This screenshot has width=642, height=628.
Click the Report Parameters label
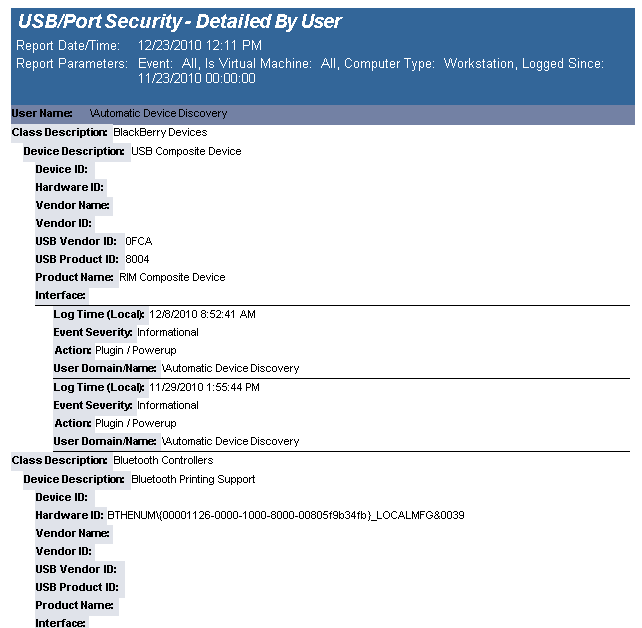(x=72, y=63)
